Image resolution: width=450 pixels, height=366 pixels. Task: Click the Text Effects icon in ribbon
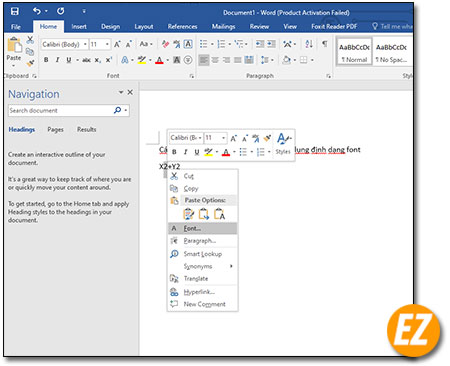125,60
